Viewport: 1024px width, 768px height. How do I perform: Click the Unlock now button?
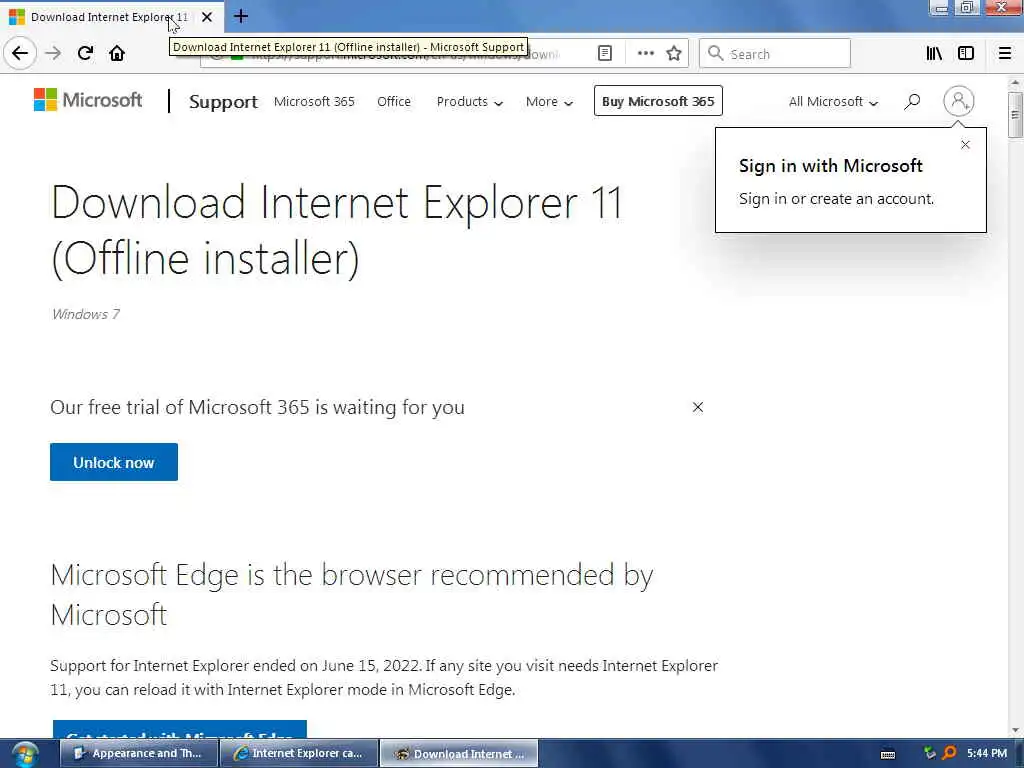click(114, 462)
